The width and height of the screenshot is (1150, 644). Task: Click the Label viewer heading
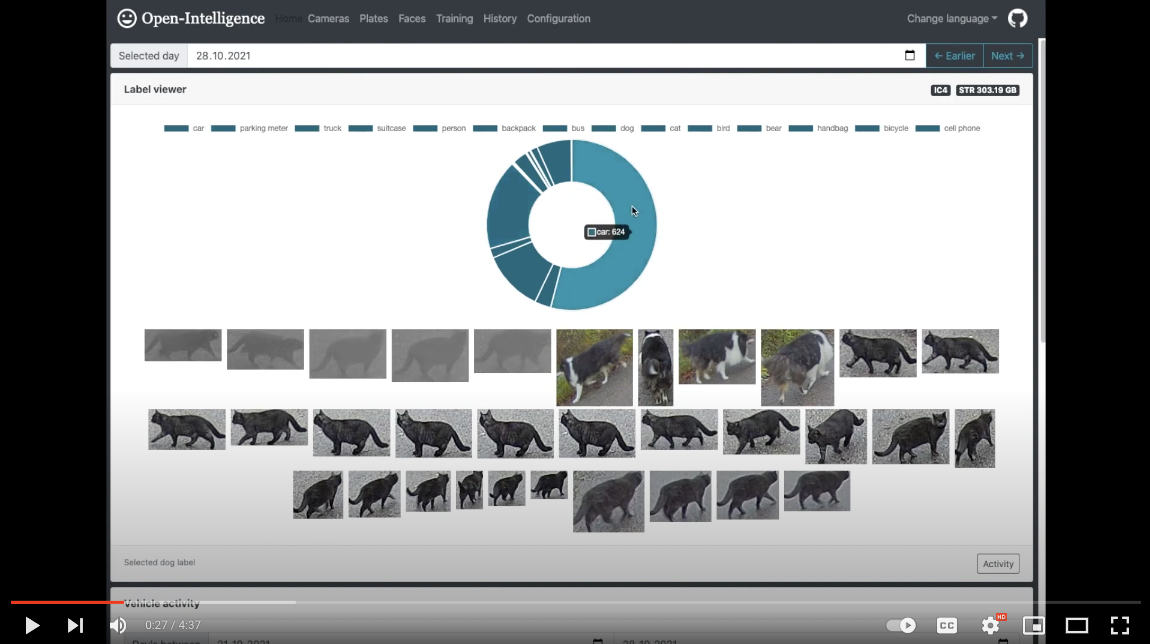point(155,89)
